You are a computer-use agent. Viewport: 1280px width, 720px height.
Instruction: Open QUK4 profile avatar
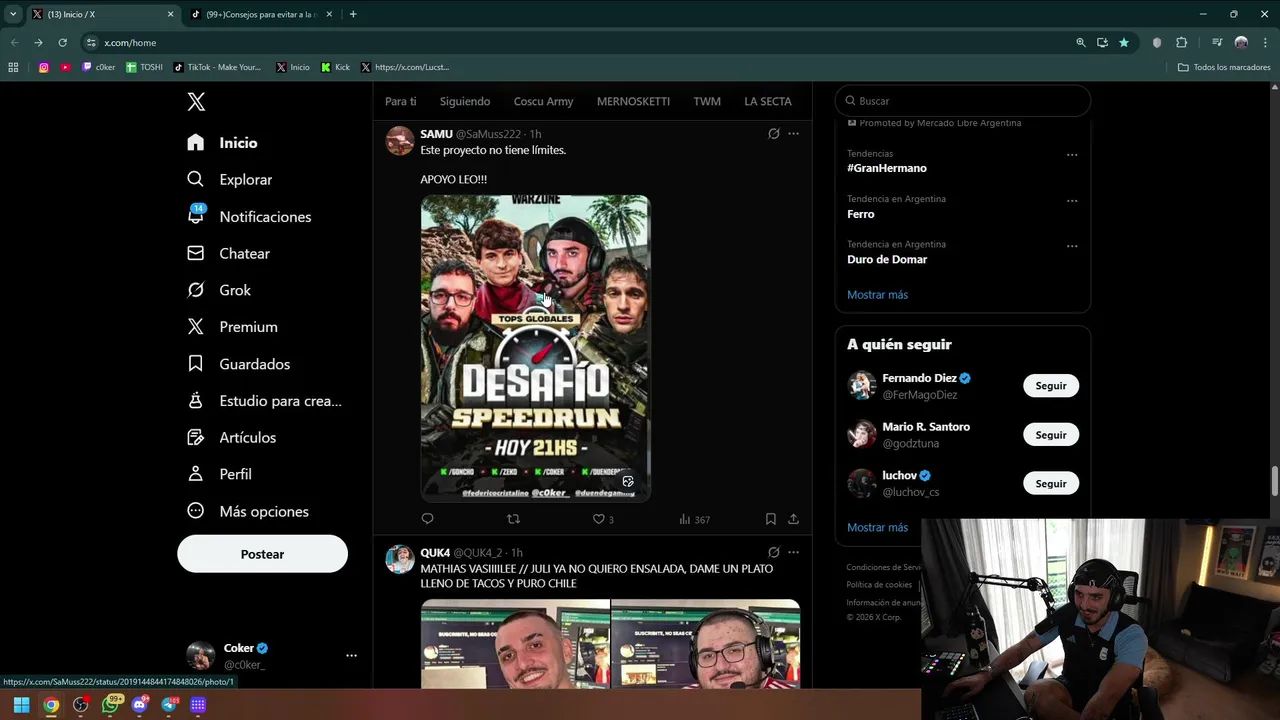tap(400, 559)
